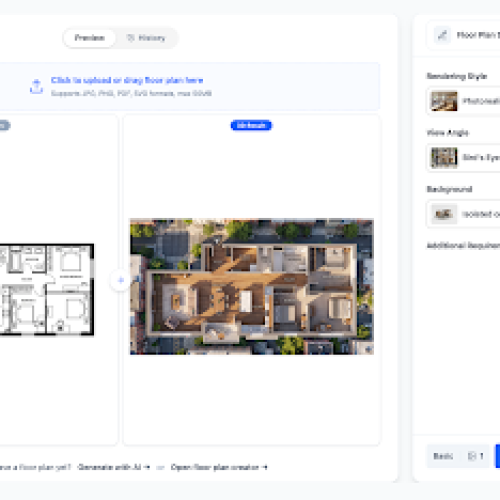Switch to the Preview tab
Viewport: 500px width, 500px height.
(x=89, y=38)
